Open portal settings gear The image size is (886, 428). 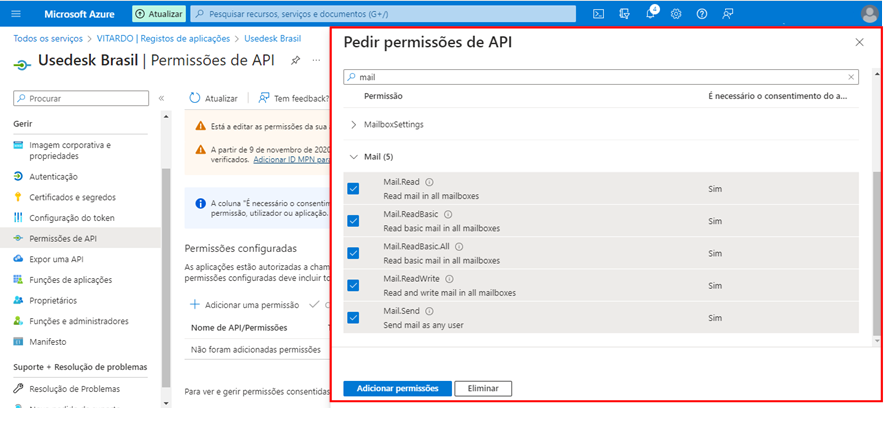tap(676, 14)
